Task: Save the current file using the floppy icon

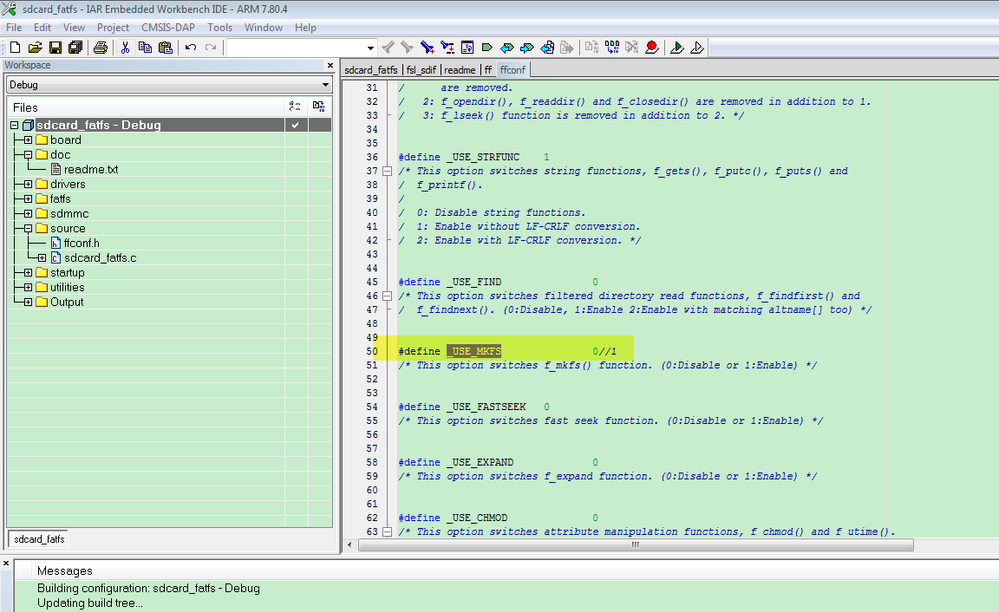Action: pos(55,48)
